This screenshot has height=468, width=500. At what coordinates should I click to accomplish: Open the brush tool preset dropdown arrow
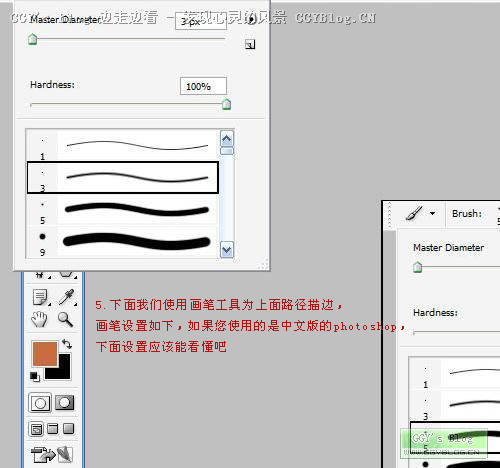tap(433, 213)
